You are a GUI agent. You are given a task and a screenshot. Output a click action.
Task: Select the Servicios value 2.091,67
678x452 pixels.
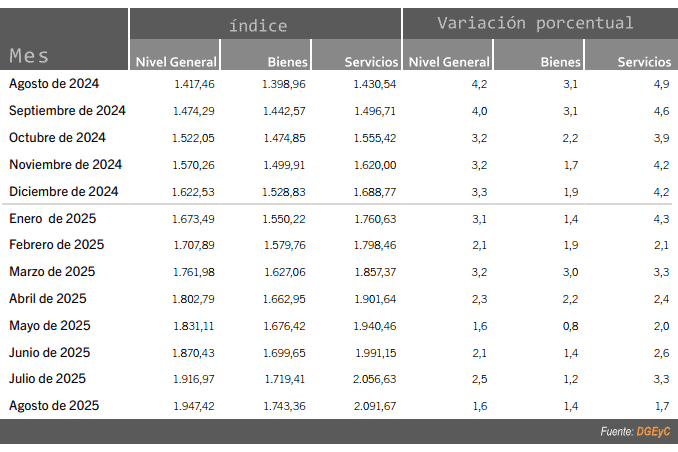374,406
